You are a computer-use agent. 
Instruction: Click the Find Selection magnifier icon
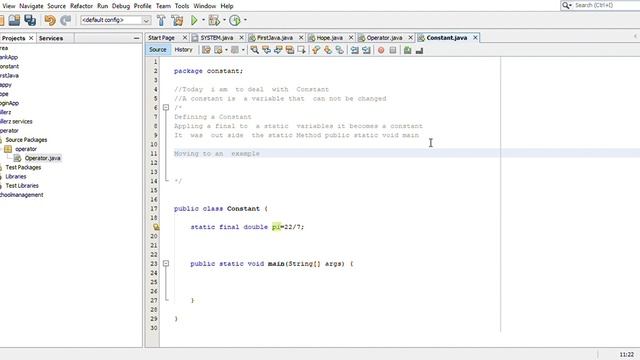pos(254,50)
